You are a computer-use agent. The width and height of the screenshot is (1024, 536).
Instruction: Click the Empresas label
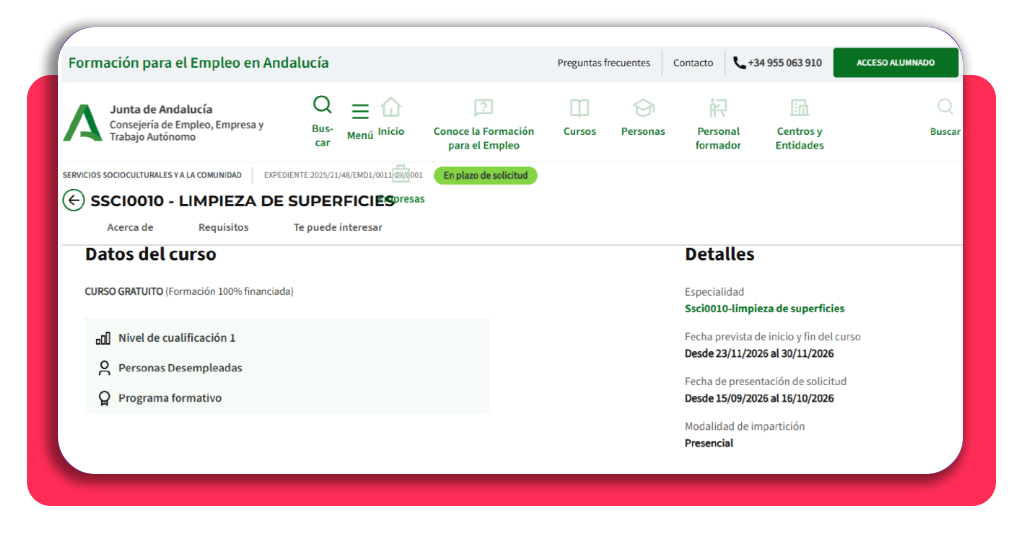click(x=401, y=199)
